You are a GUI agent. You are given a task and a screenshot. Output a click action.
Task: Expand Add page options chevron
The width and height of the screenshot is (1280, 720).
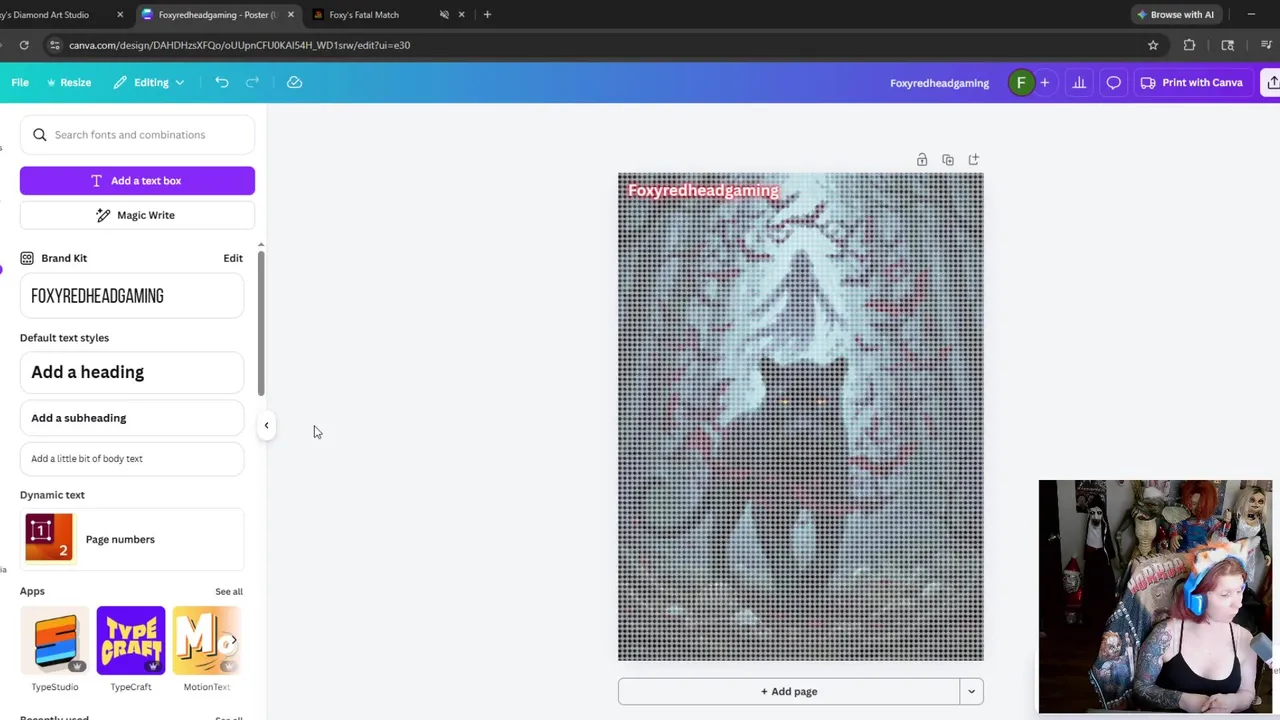[971, 691]
